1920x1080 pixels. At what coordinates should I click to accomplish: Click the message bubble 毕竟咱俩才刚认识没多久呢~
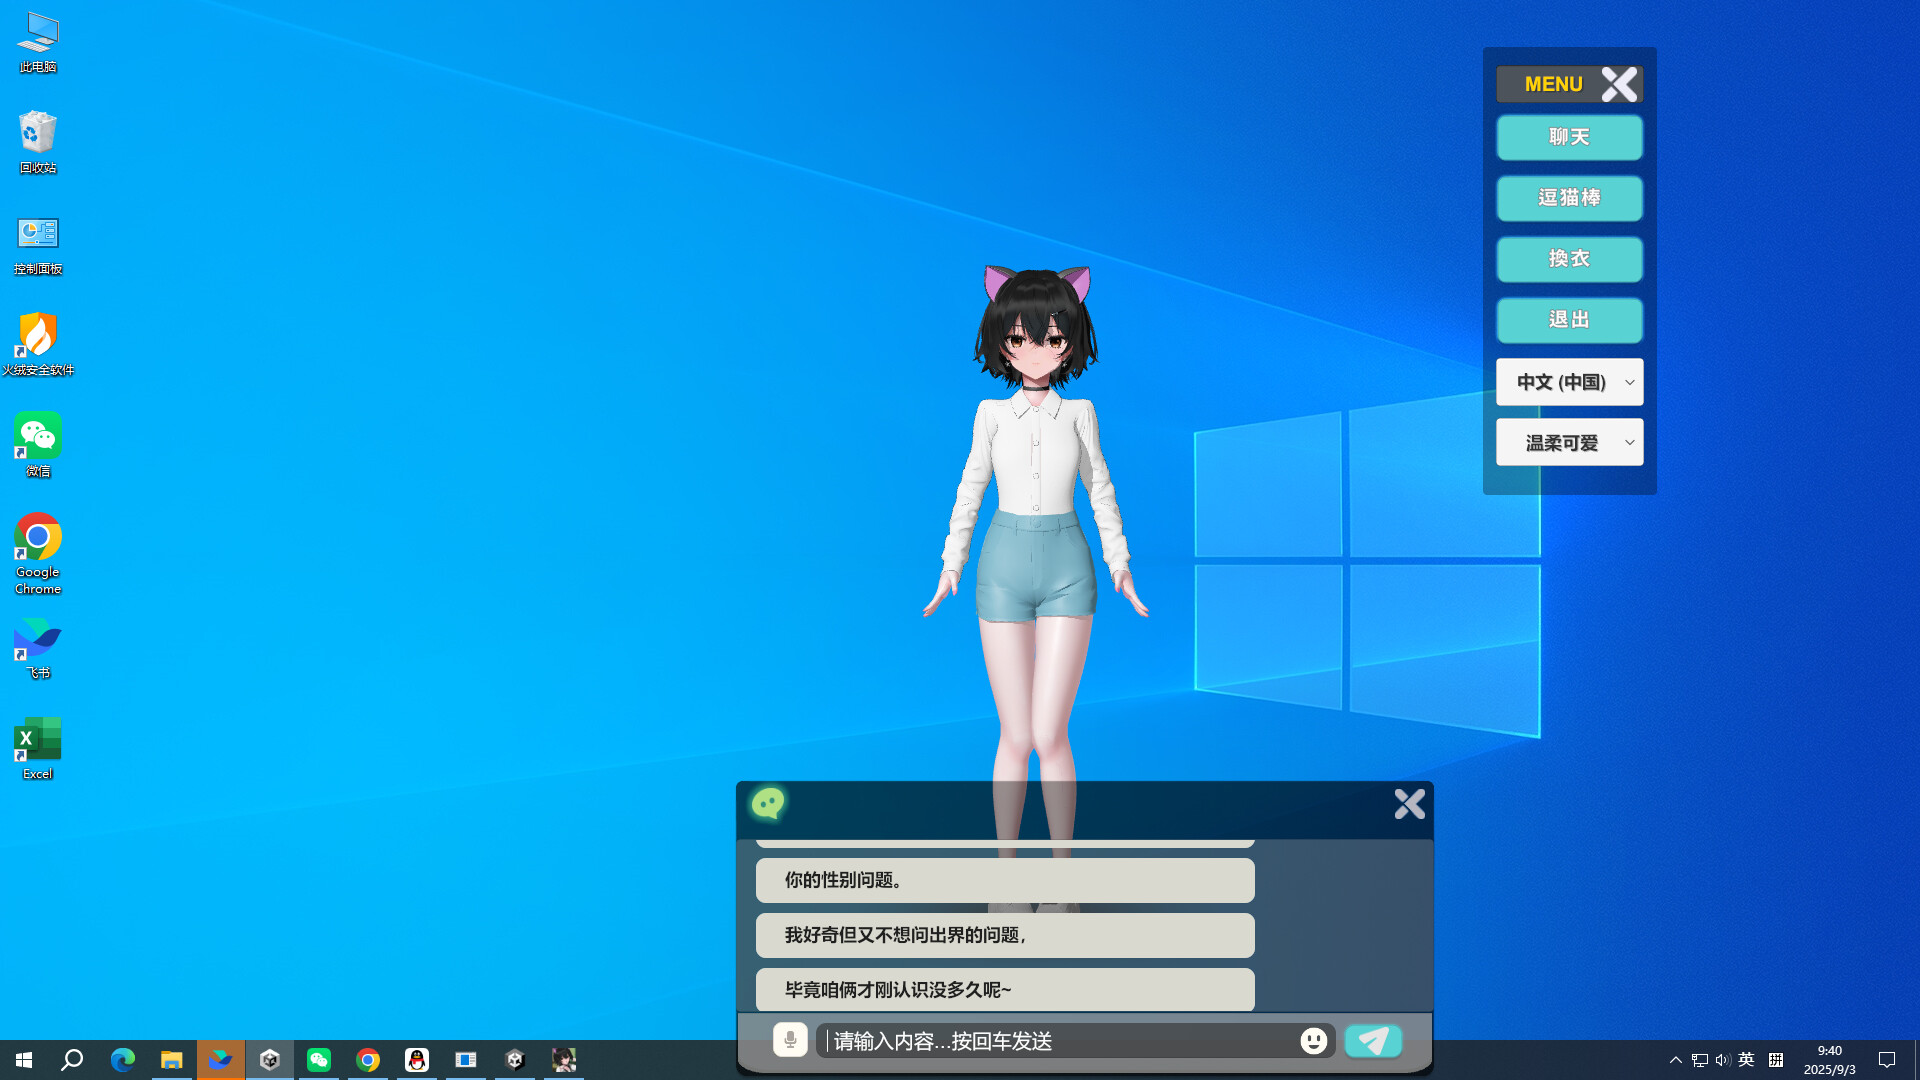1004,989
